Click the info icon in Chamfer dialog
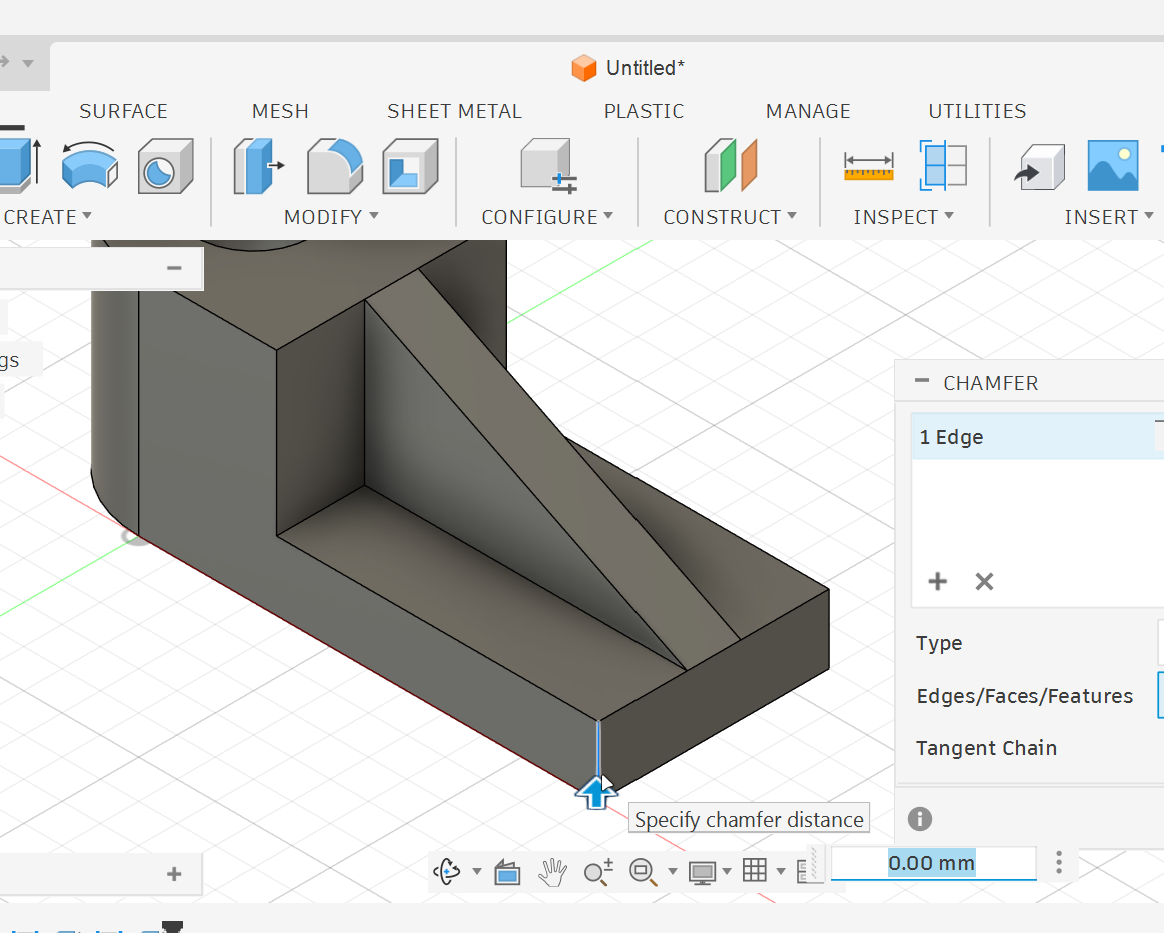This screenshot has width=1164, height=933. (920, 819)
